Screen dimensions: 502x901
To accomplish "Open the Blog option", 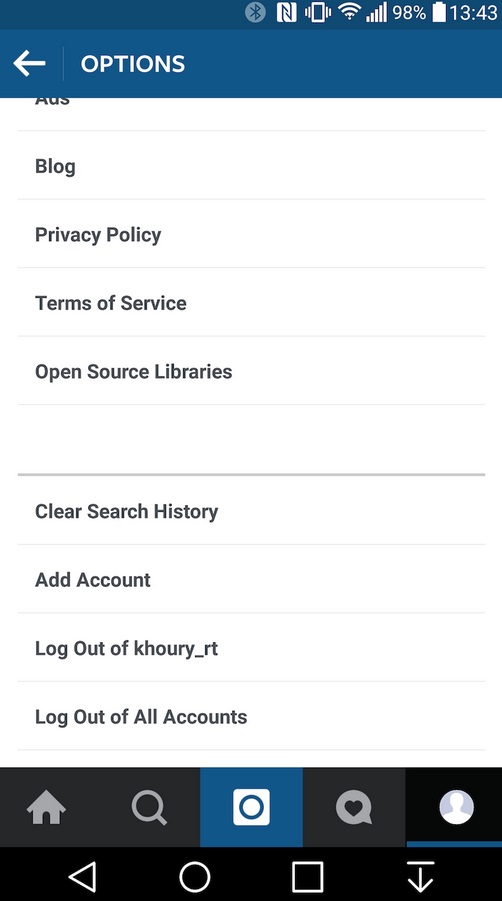I will tap(251, 166).
